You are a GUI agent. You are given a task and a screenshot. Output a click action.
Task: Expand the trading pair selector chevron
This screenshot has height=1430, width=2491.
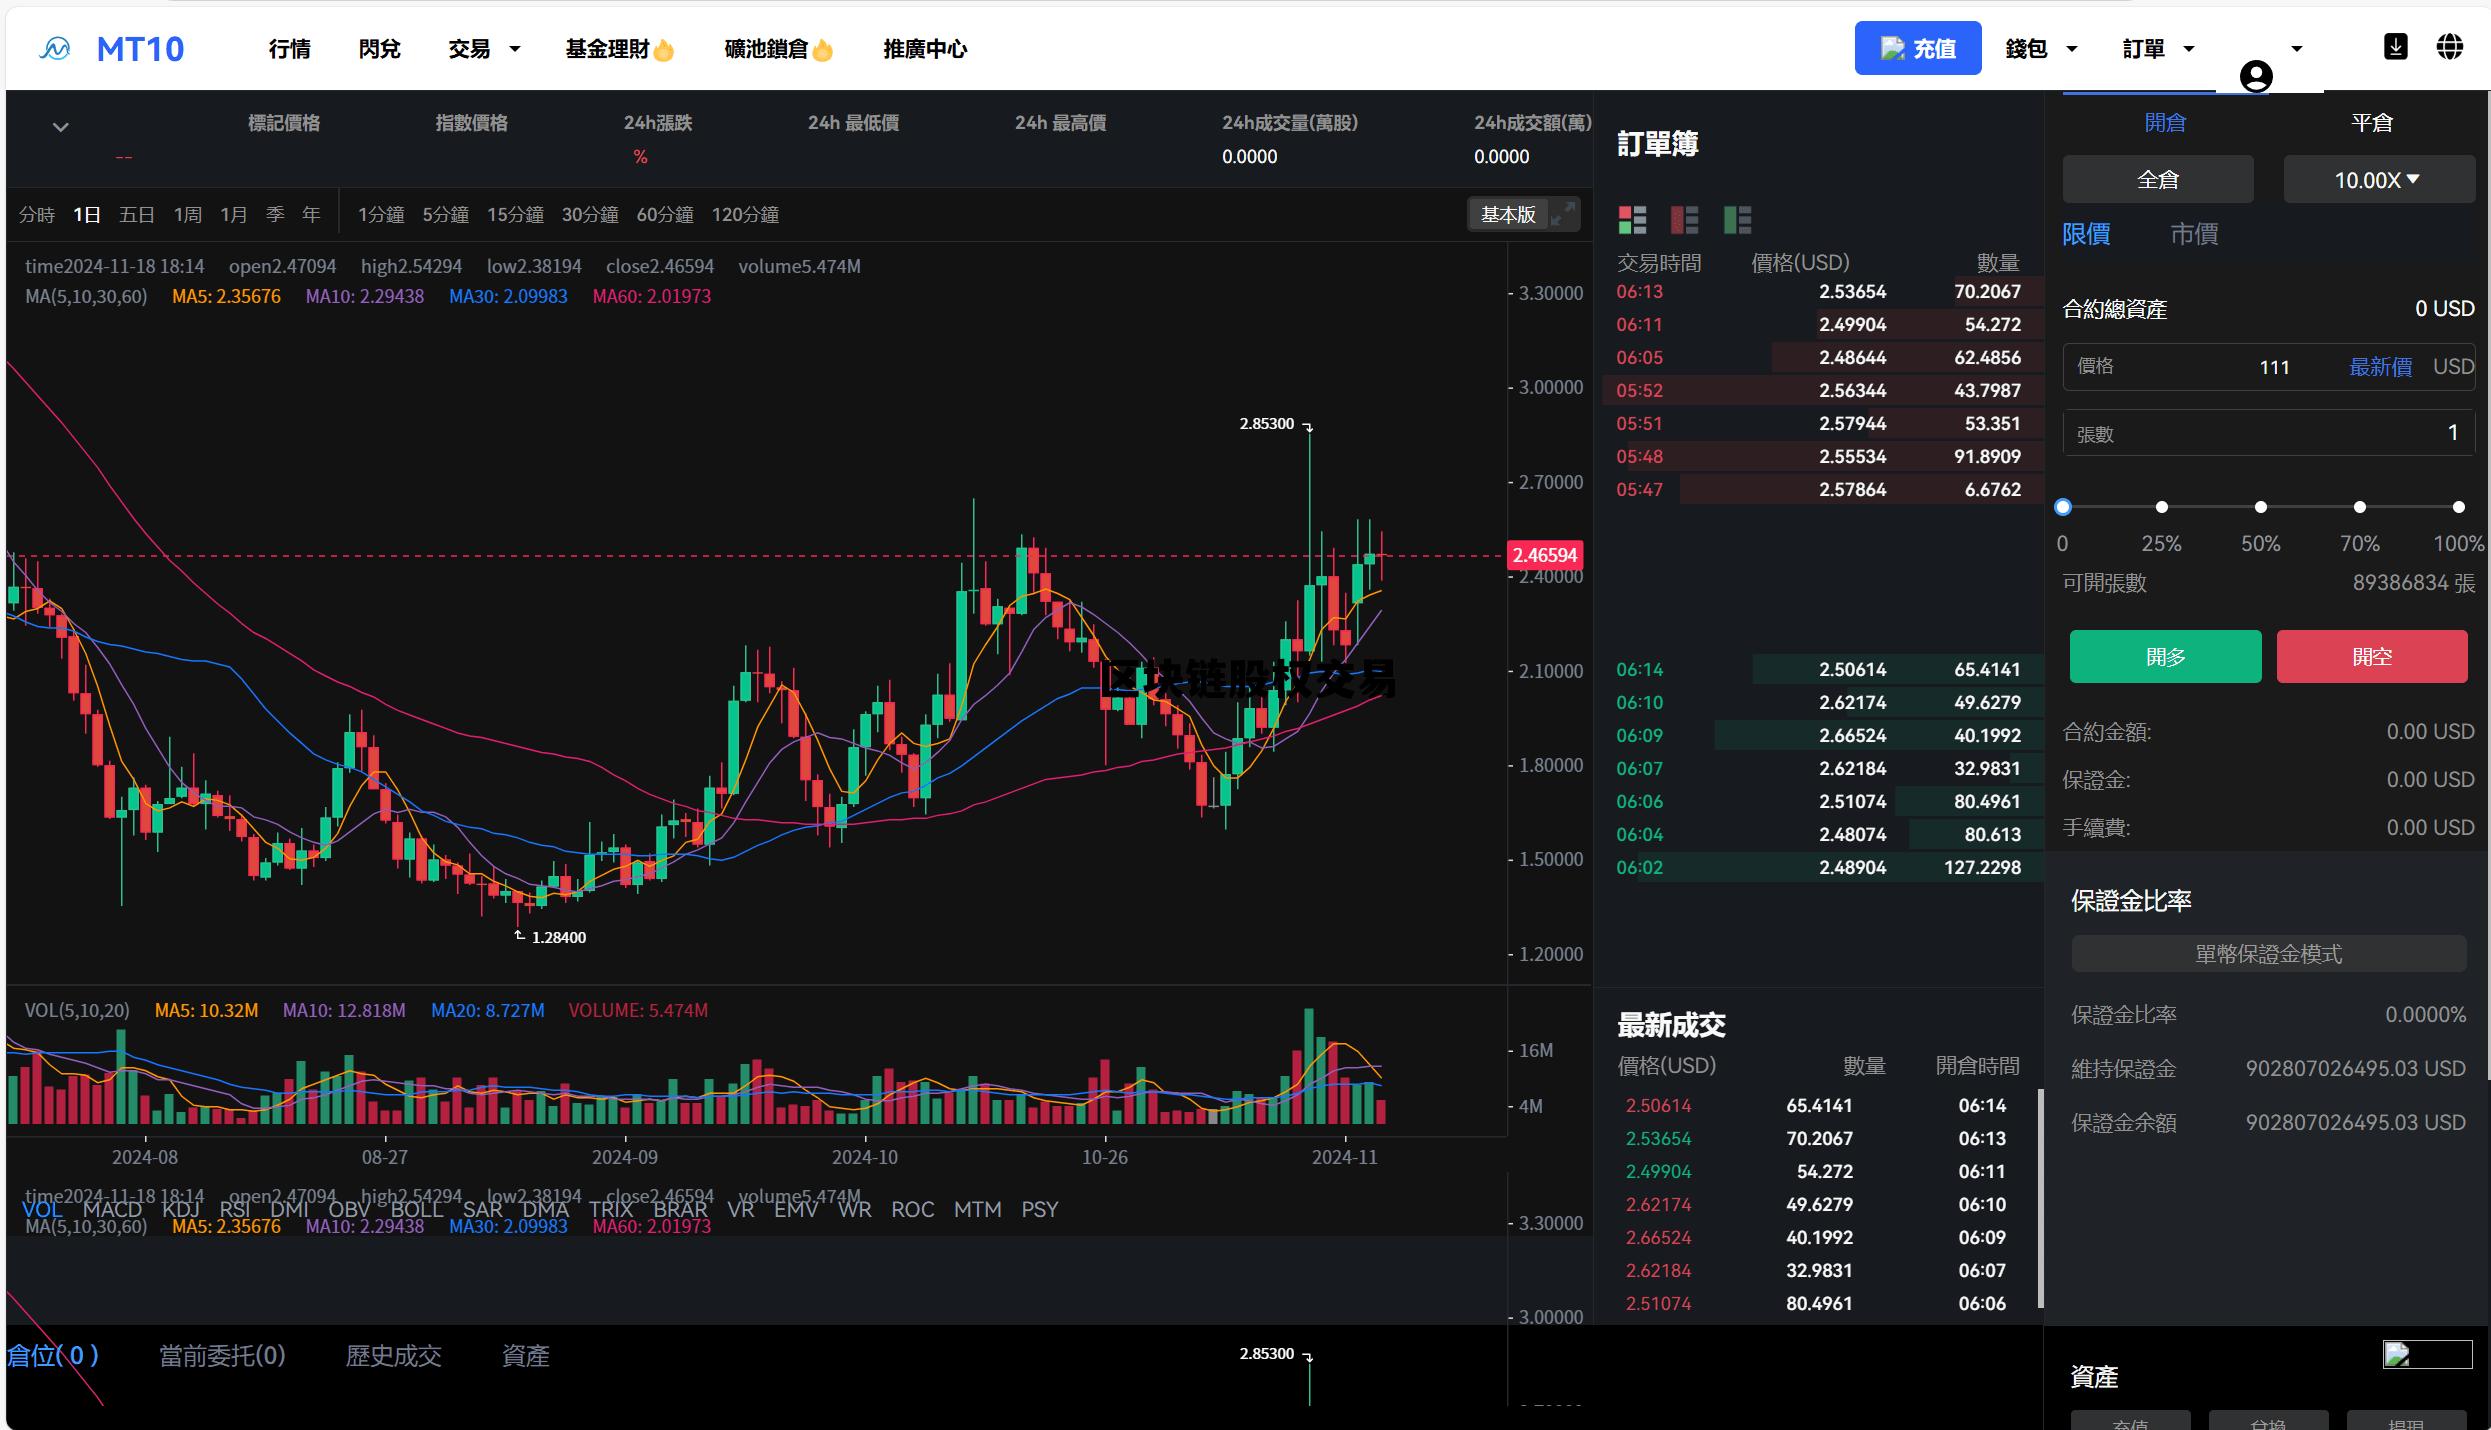click(60, 127)
